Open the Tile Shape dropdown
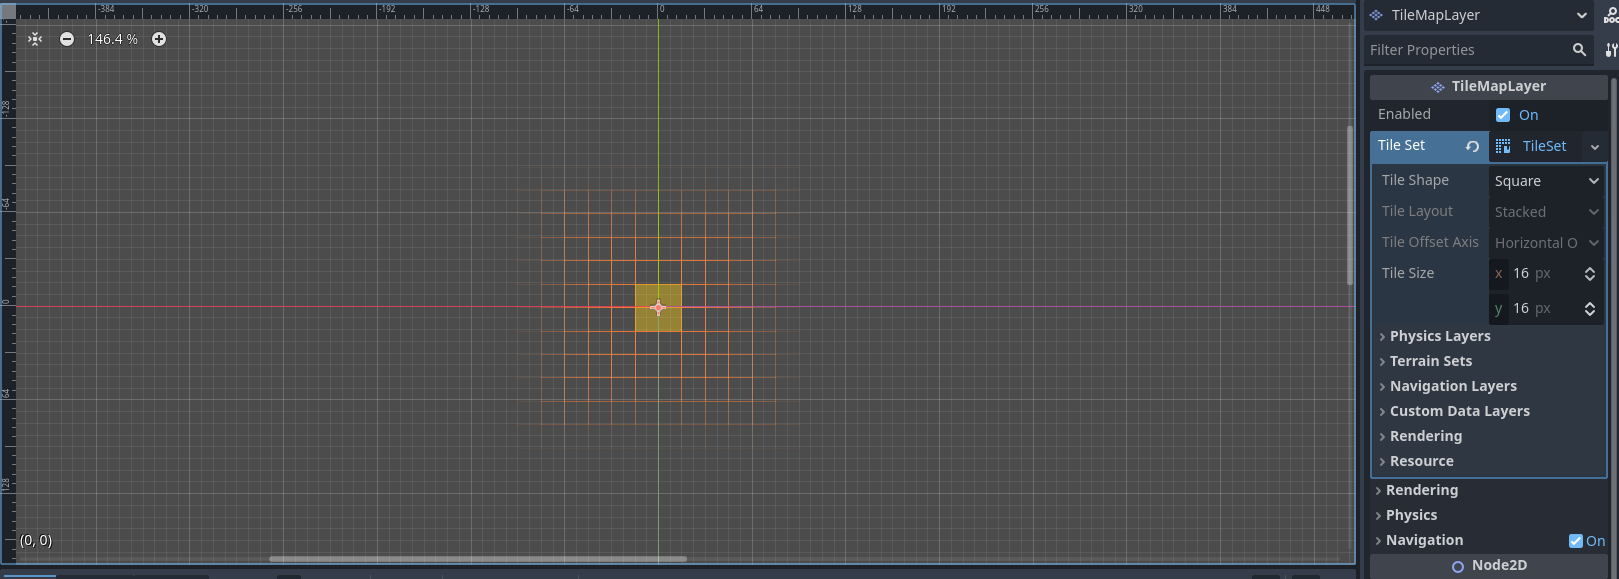The image size is (1619, 579). coord(1546,181)
